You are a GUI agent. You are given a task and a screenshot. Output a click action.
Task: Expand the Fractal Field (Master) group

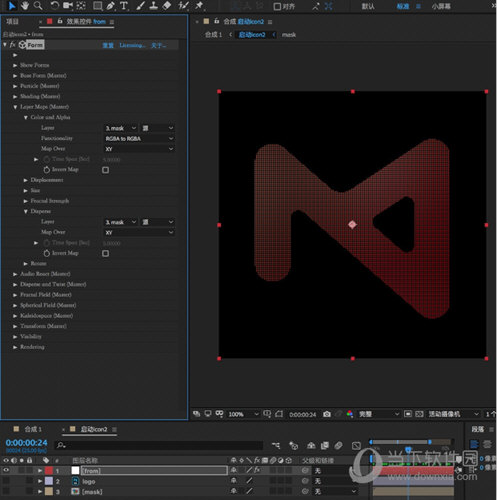(15, 295)
